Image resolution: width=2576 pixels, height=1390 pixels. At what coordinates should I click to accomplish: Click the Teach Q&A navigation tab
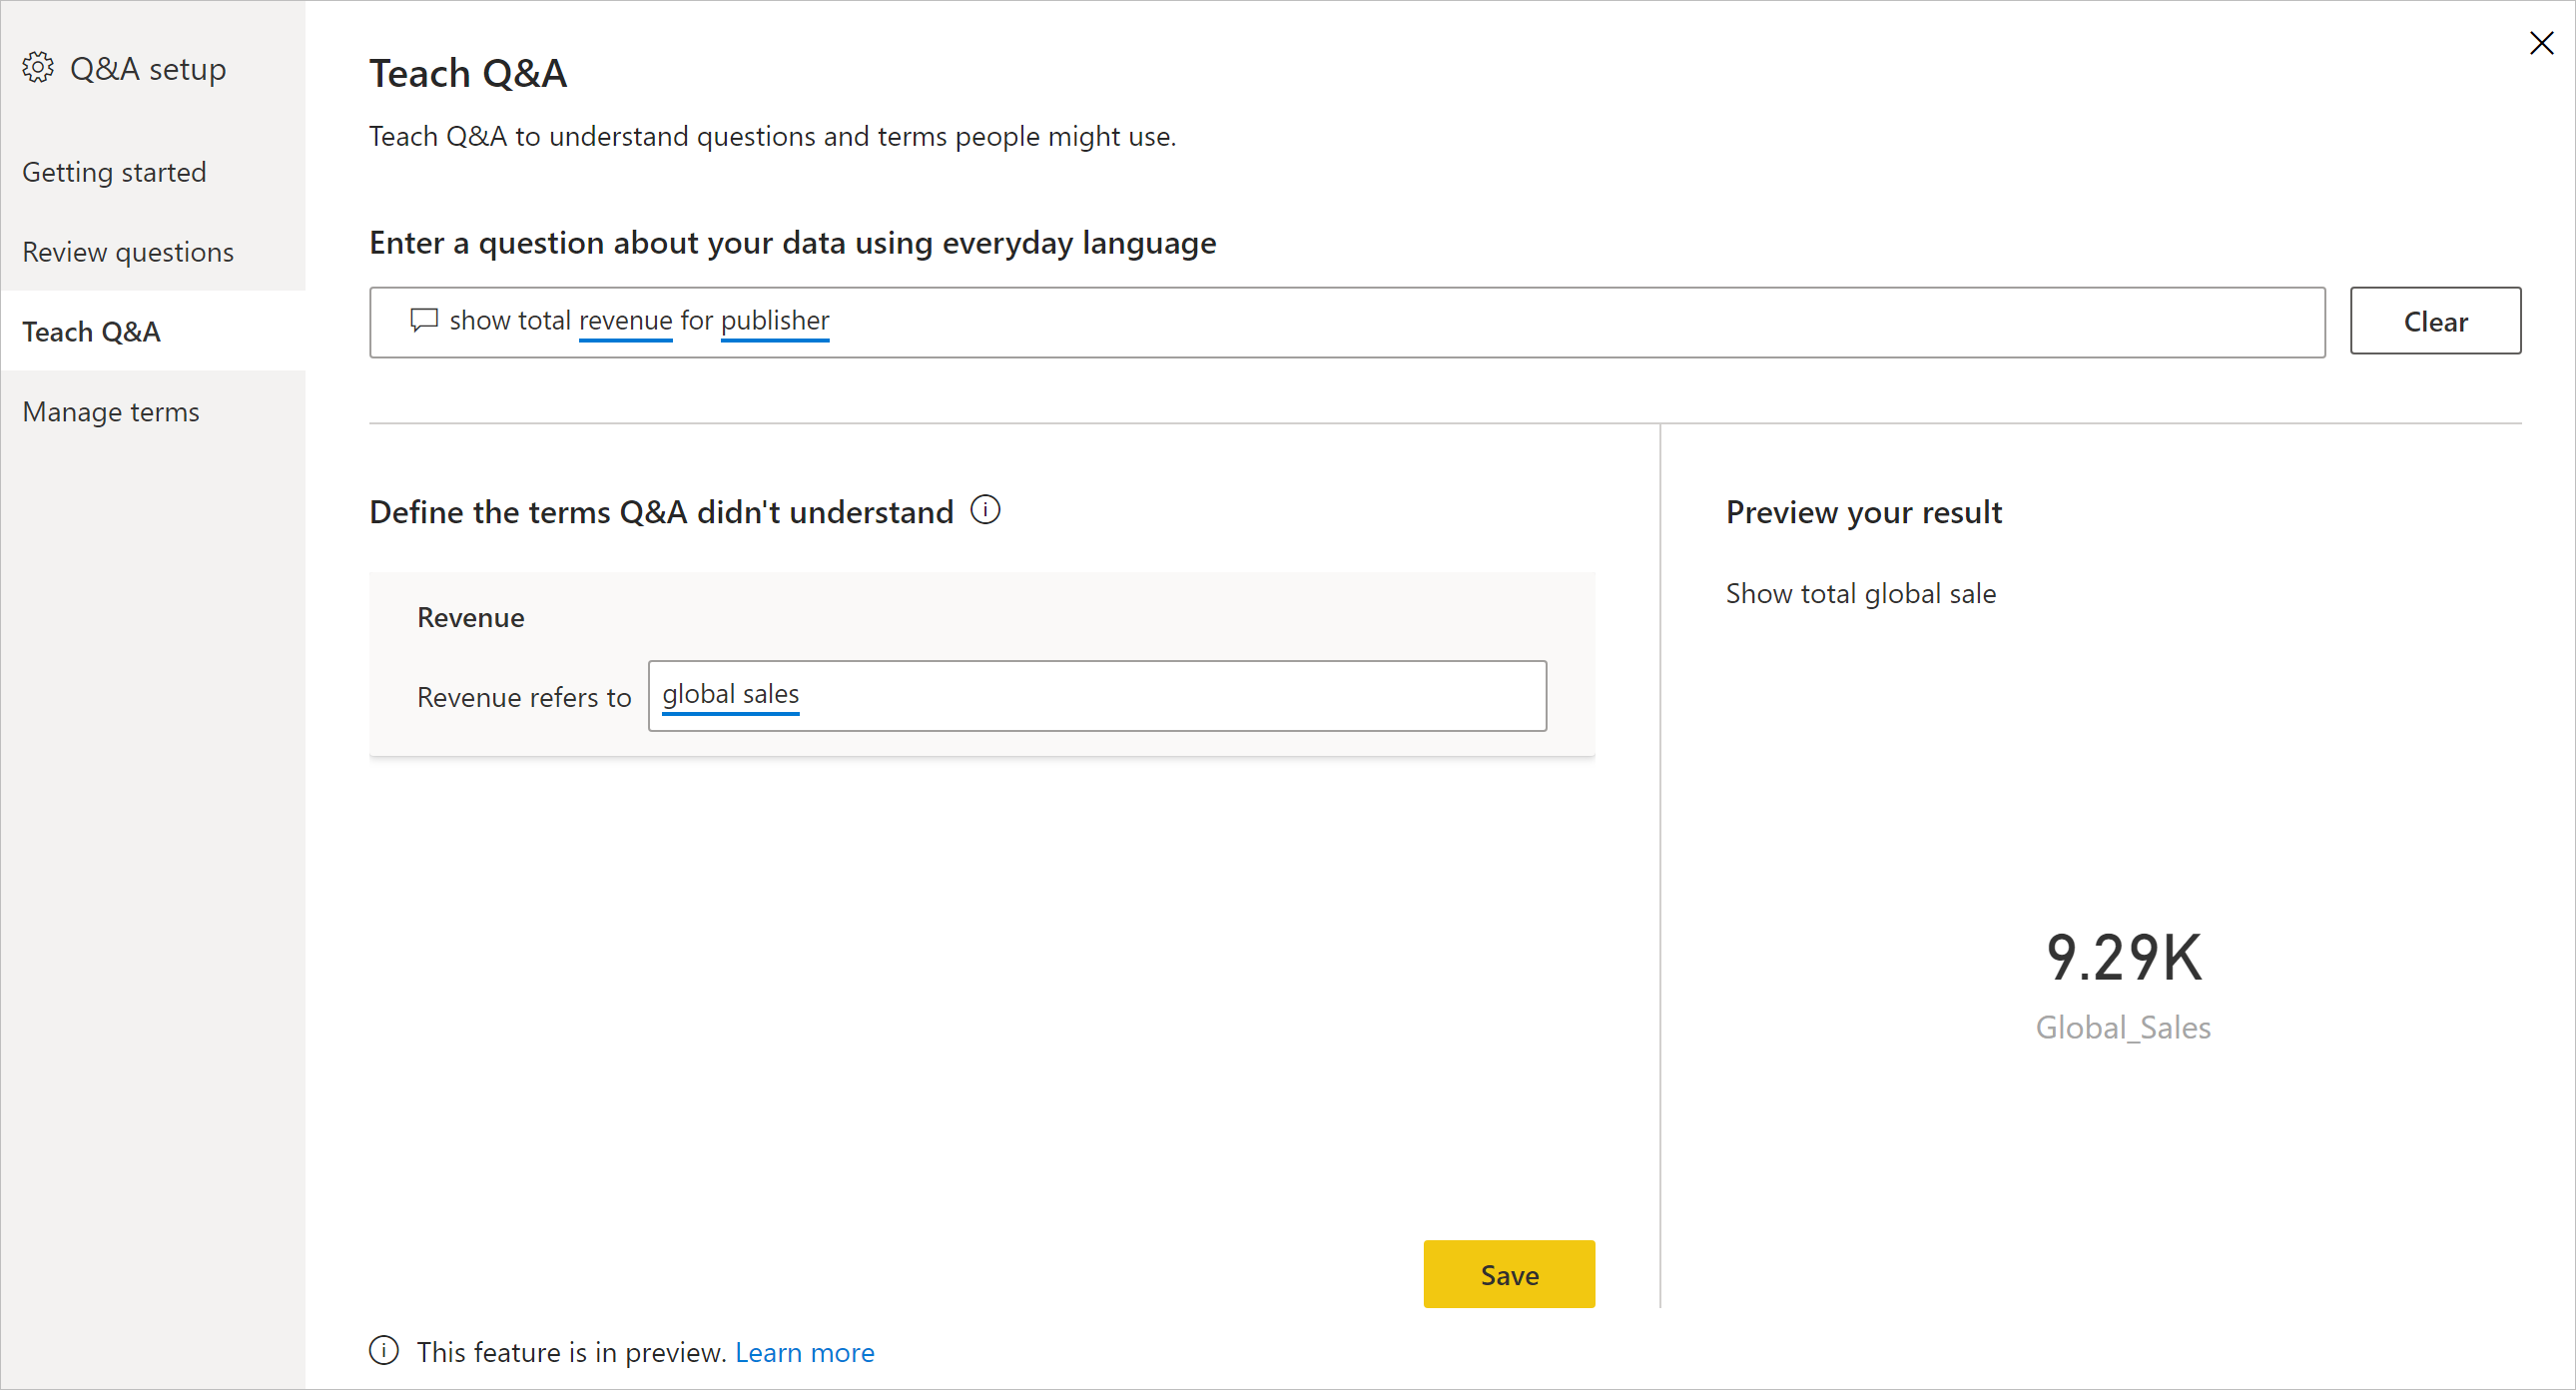(93, 331)
